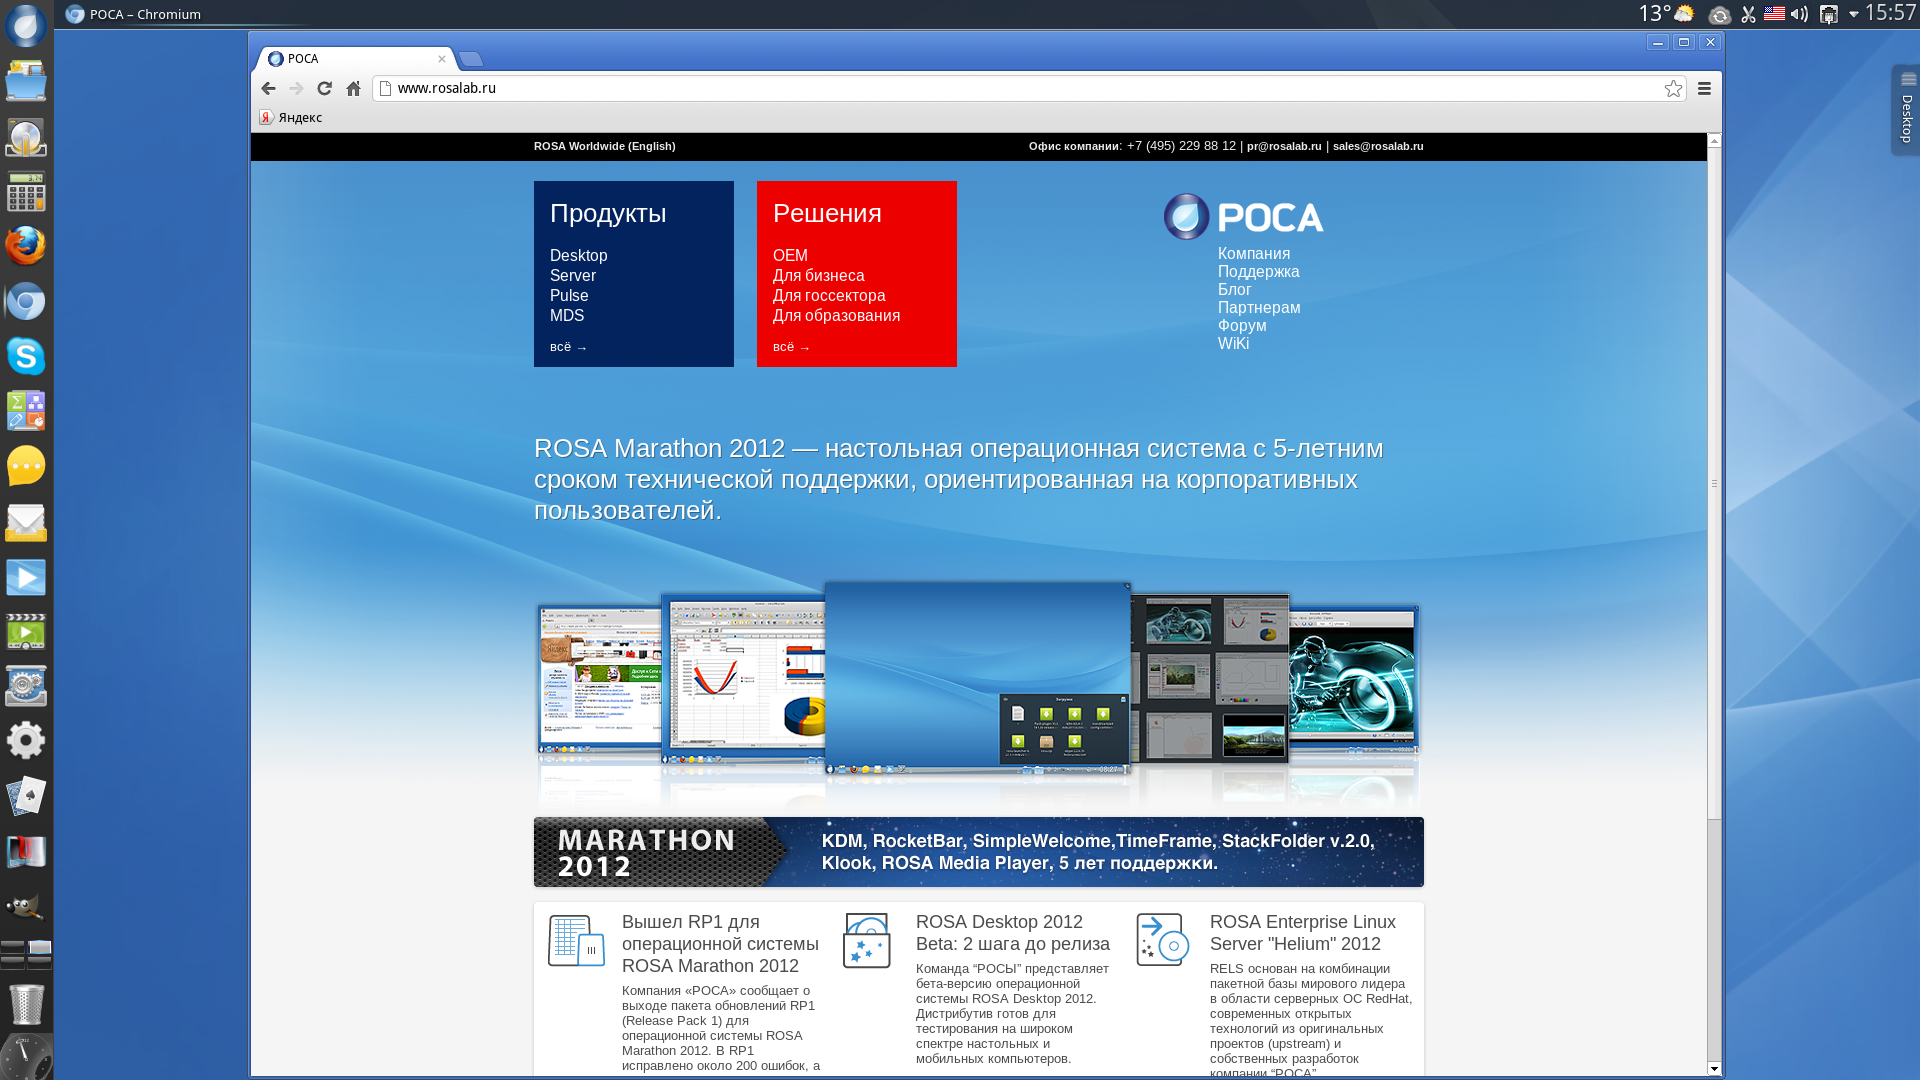Image resolution: width=1920 pixels, height=1080 pixels.
Task: Open the trash bin in dock
Action: tap(26, 1004)
